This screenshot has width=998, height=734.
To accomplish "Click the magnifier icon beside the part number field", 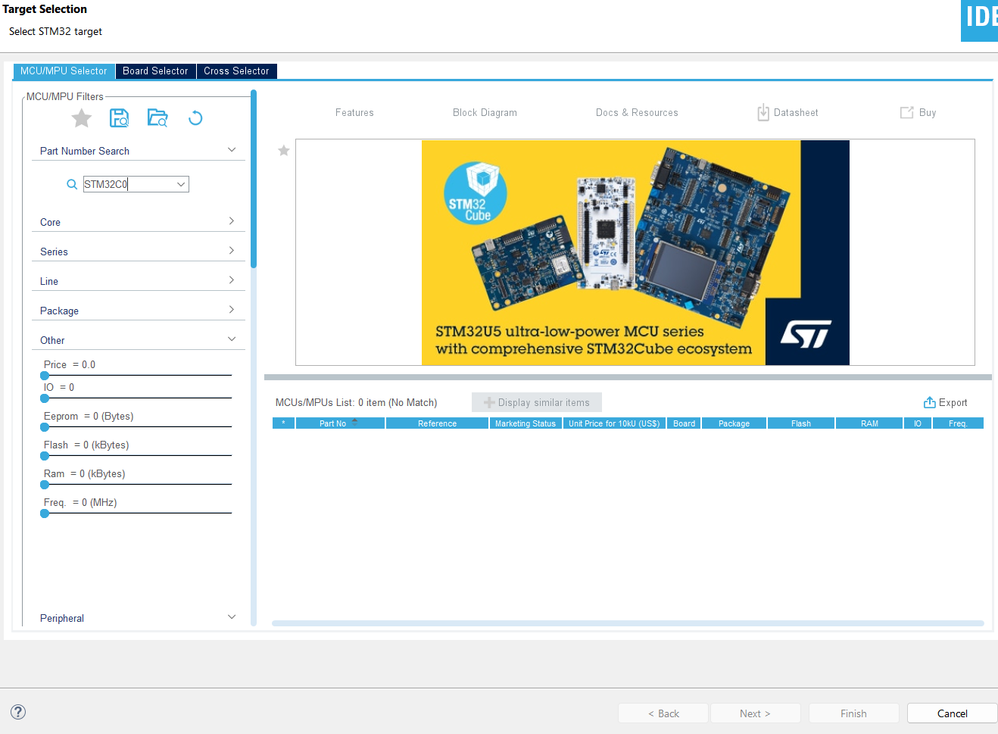I will click(x=72, y=184).
